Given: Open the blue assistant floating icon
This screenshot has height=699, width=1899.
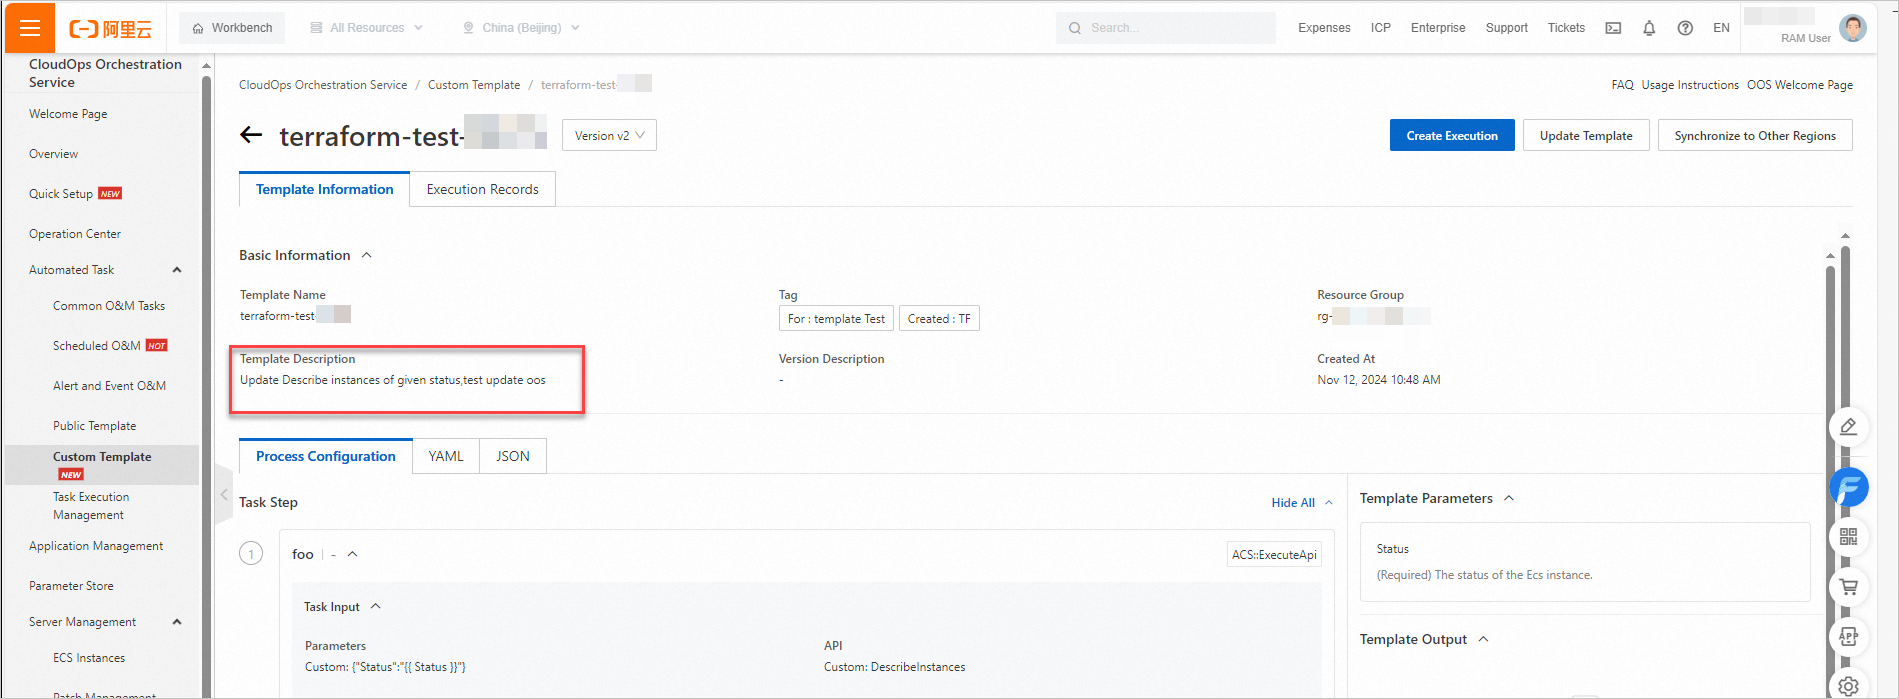Looking at the screenshot, I should point(1849,487).
